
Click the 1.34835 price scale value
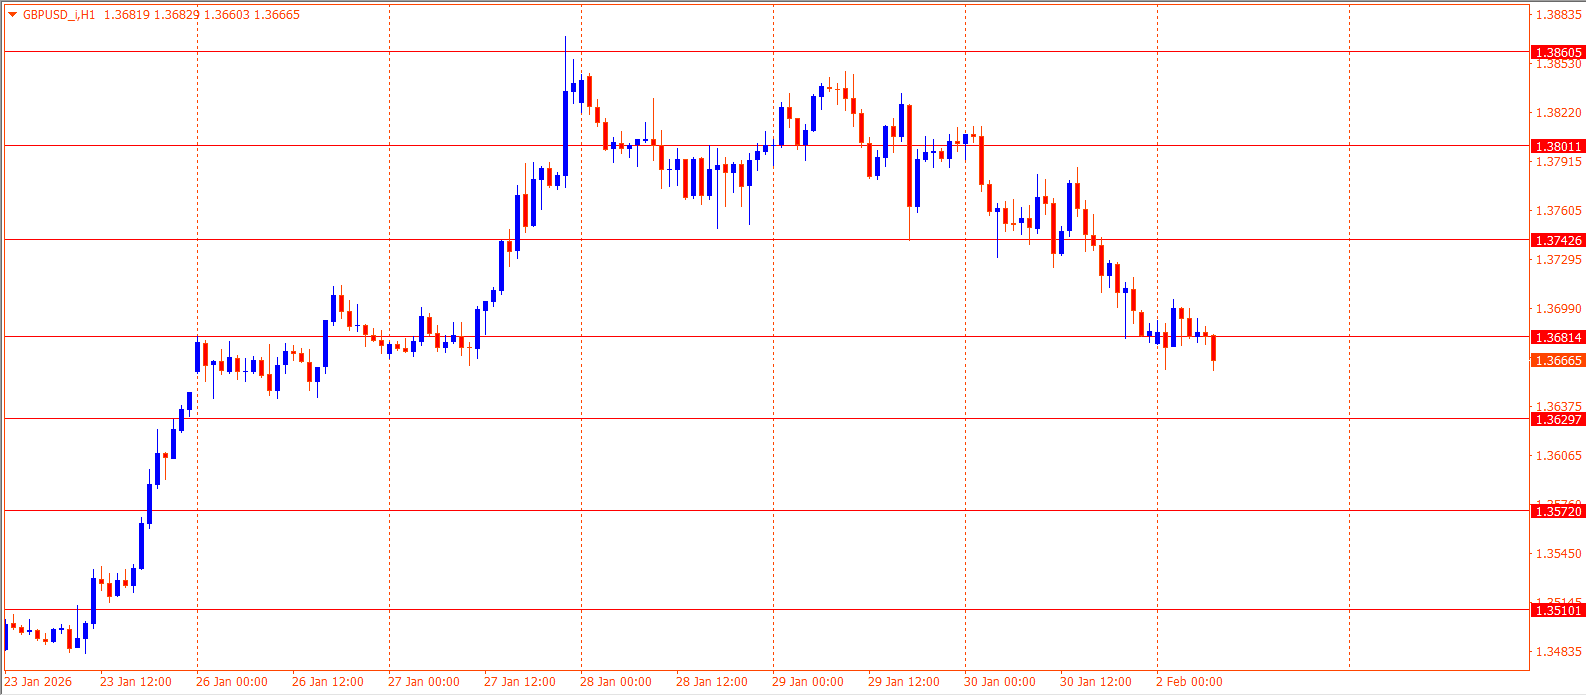point(1559,652)
